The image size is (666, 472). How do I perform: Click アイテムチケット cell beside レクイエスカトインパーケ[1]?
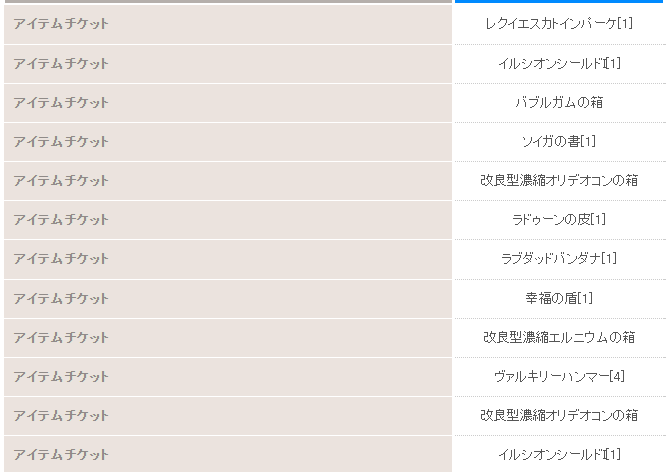tap(228, 24)
